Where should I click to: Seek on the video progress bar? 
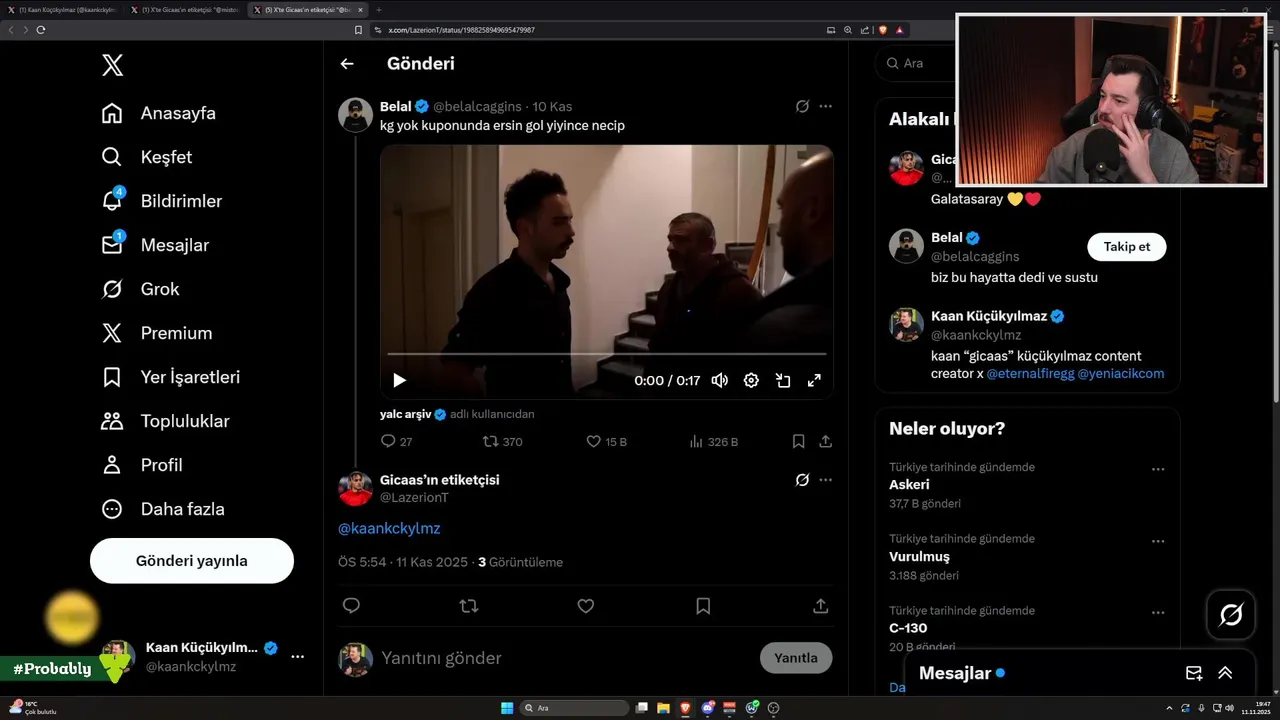point(607,354)
